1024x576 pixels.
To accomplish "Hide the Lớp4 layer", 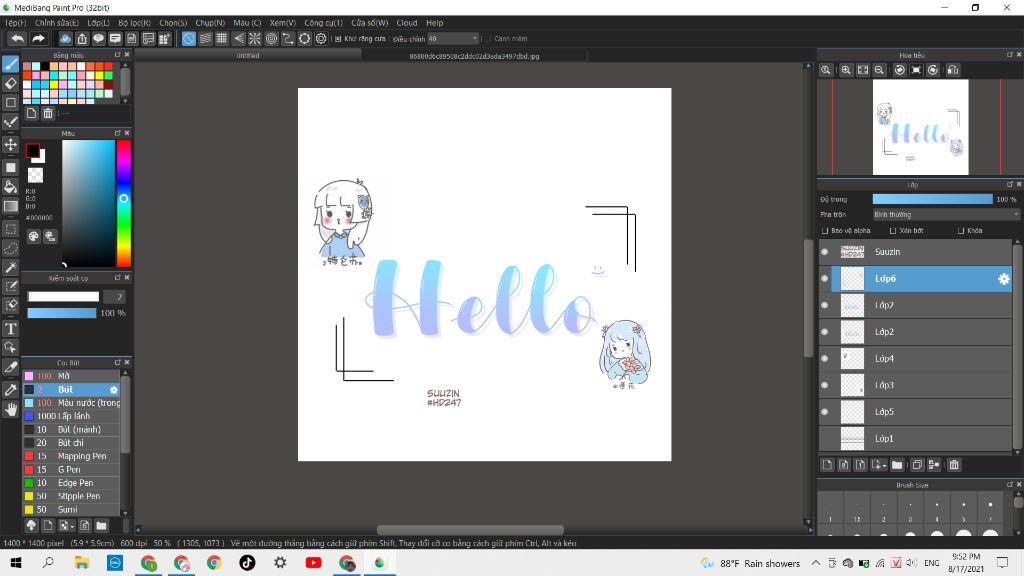I will coord(825,359).
